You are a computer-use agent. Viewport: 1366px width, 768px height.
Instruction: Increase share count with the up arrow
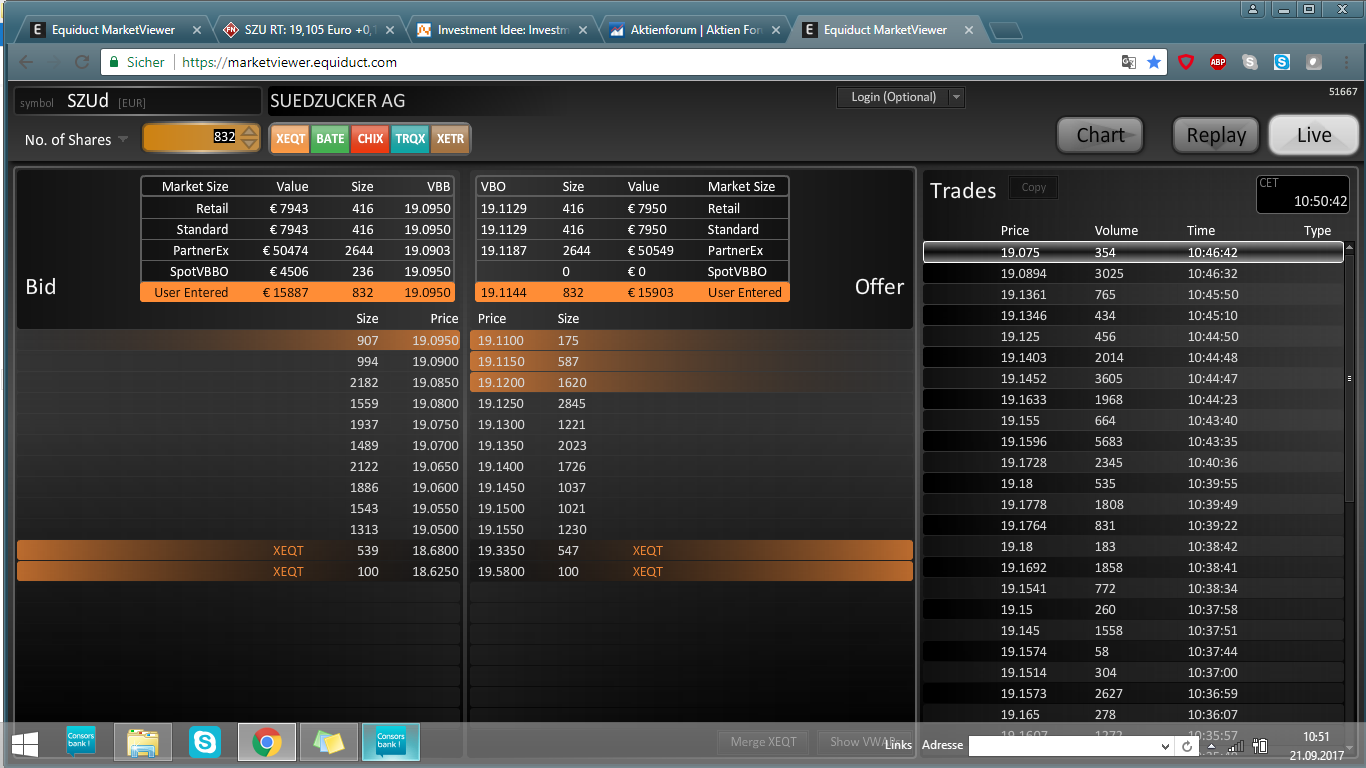click(x=249, y=131)
